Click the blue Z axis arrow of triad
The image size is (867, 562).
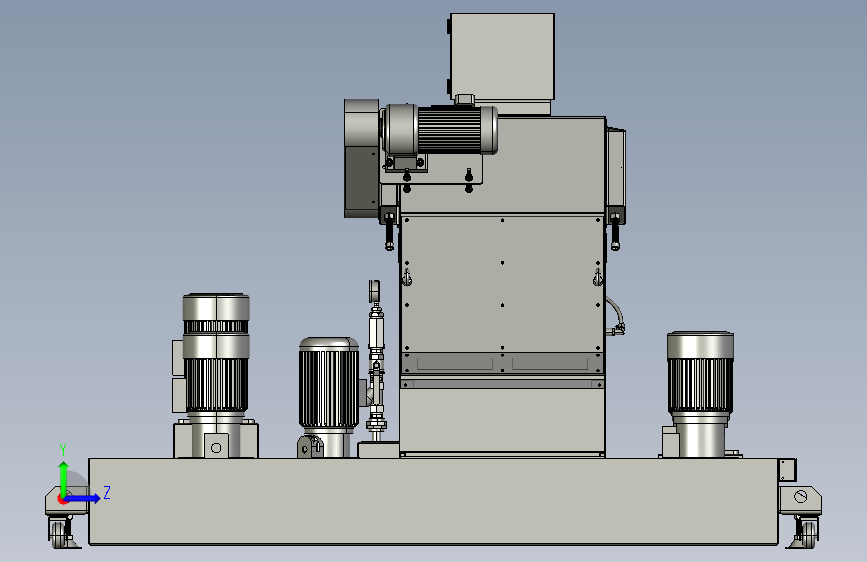tap(83, 498)
